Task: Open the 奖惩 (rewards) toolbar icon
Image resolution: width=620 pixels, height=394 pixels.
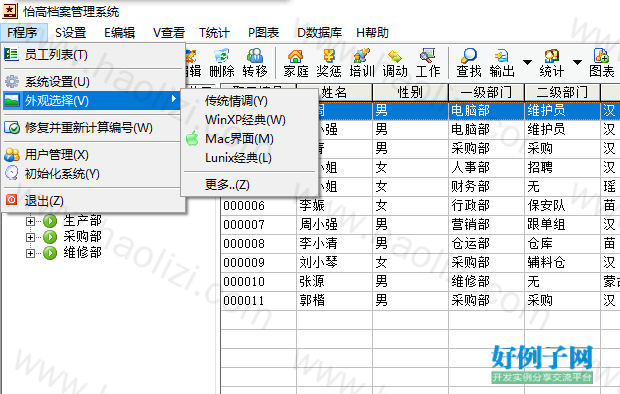Action: point(329,63)
